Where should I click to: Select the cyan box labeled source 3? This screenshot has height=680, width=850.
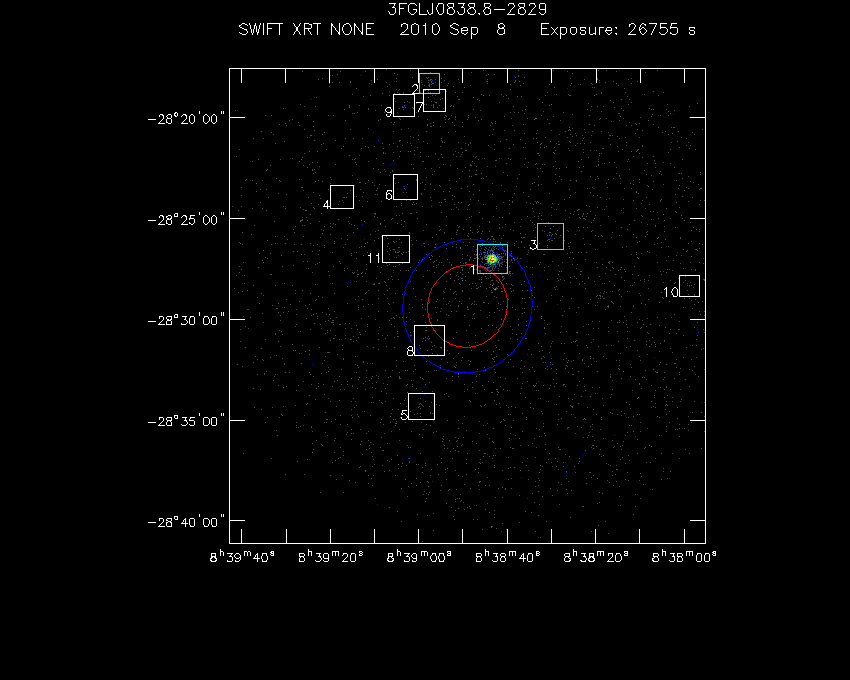point(550,236)
